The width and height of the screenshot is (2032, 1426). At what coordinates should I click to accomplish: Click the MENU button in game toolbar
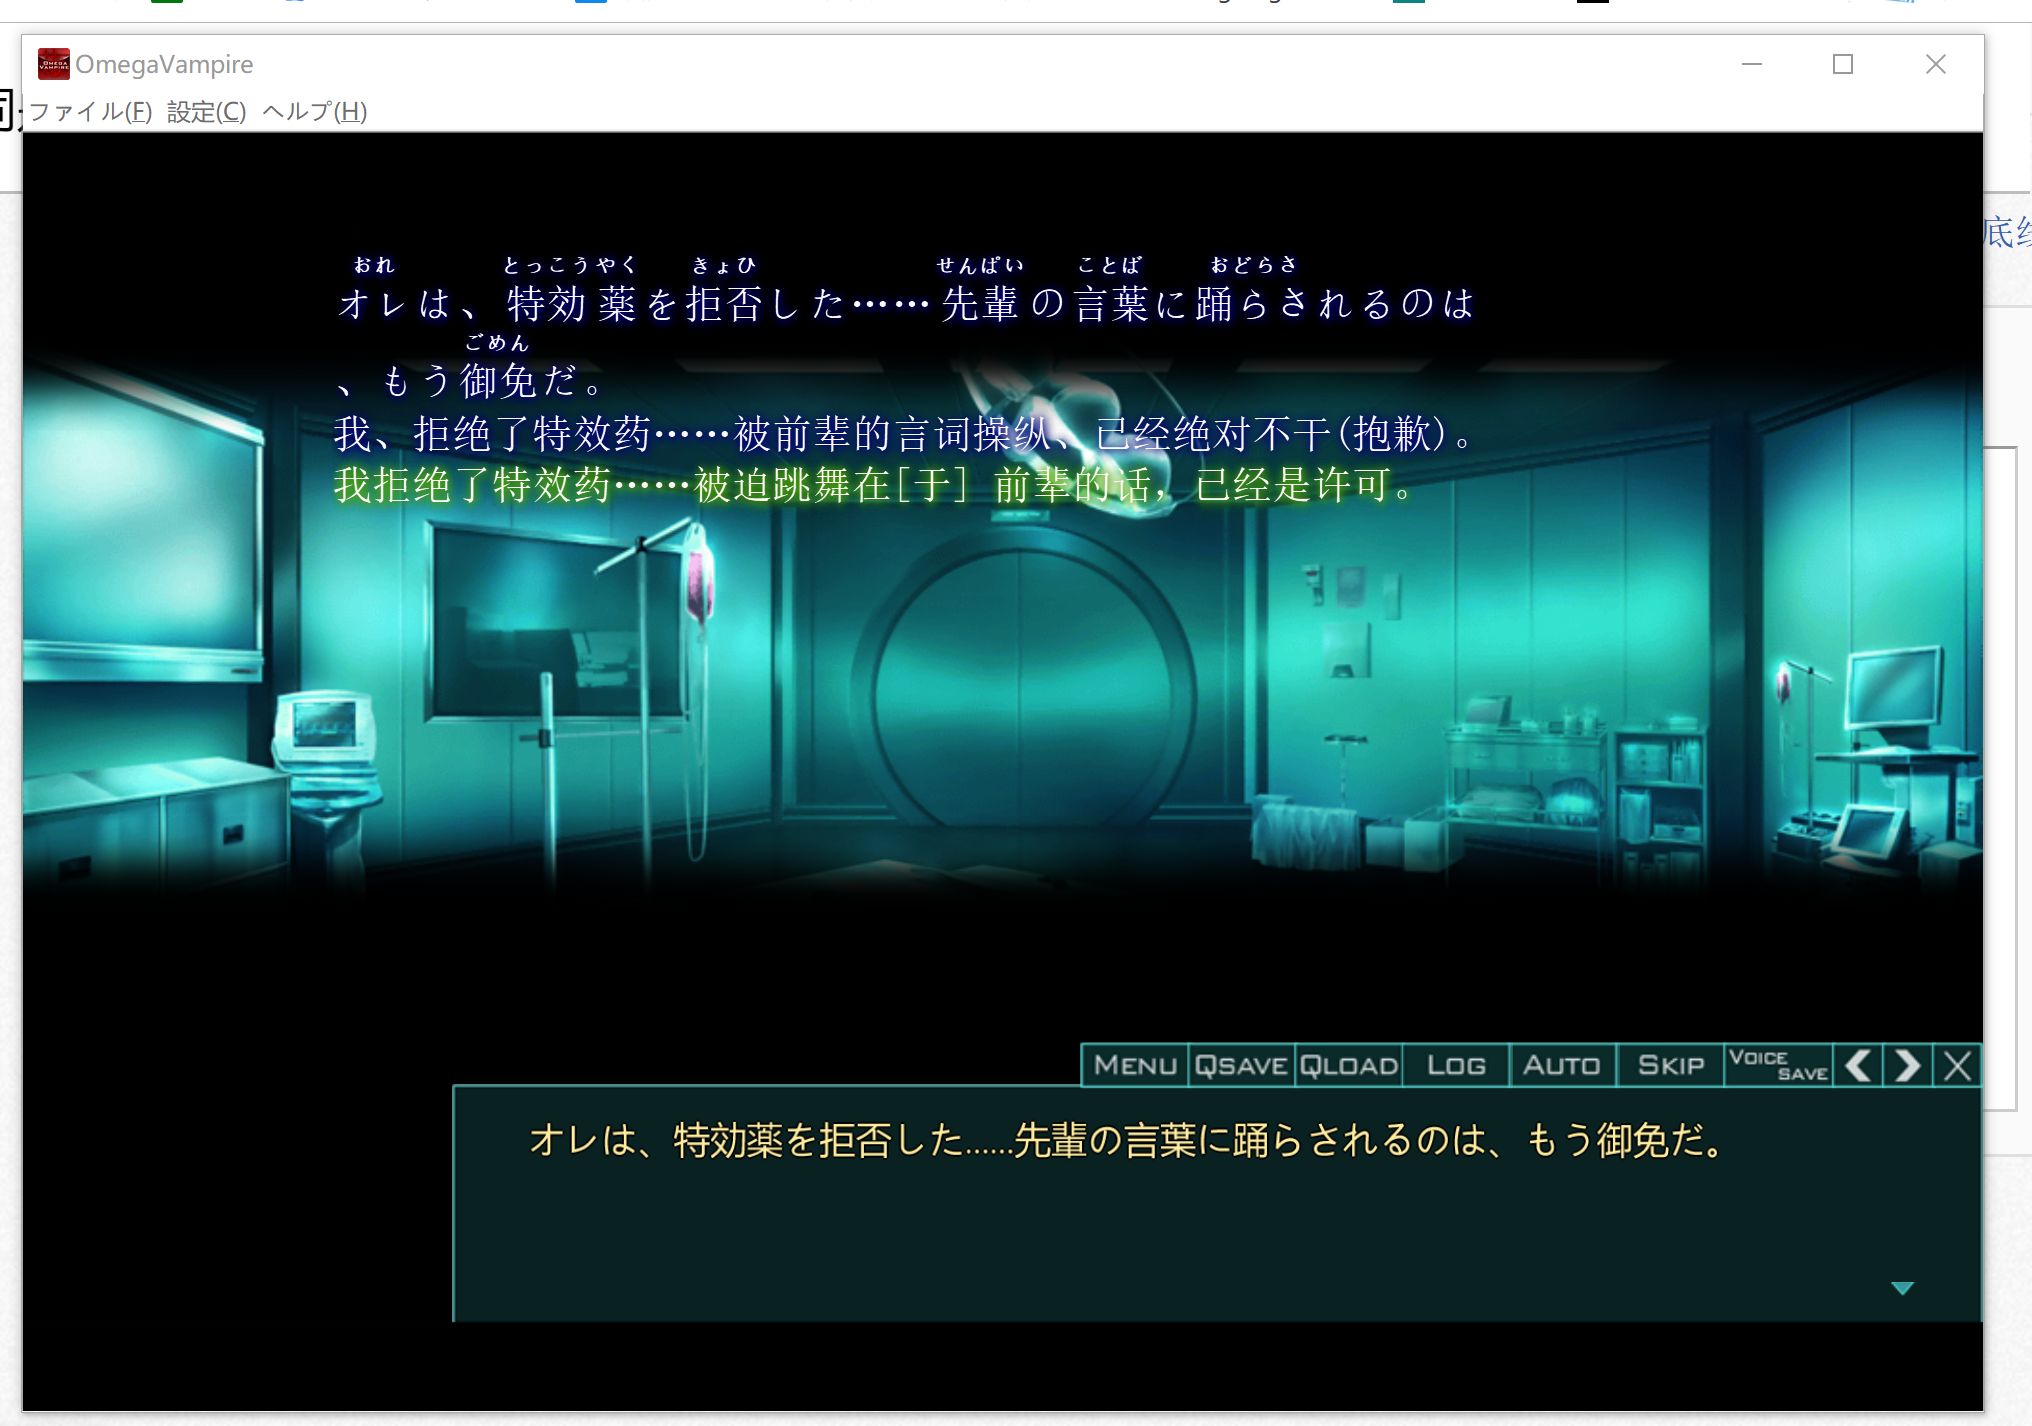coord(1135,1065)
